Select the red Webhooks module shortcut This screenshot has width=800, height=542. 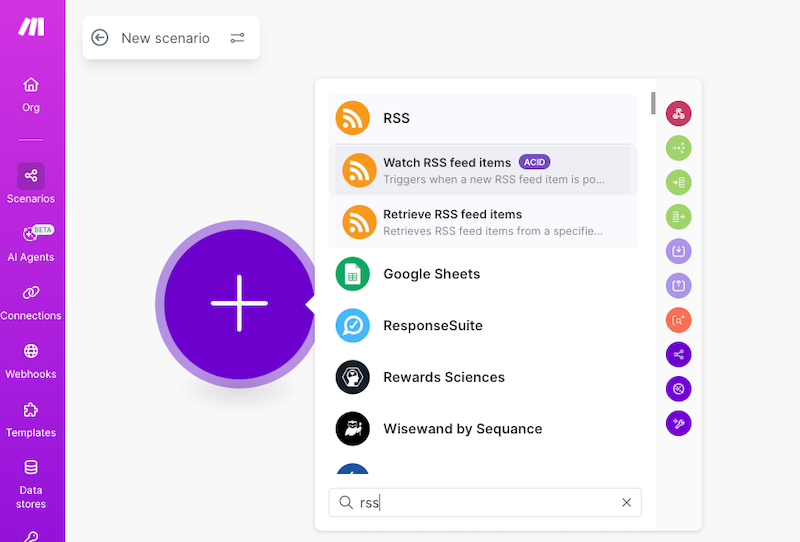point(679,114)
